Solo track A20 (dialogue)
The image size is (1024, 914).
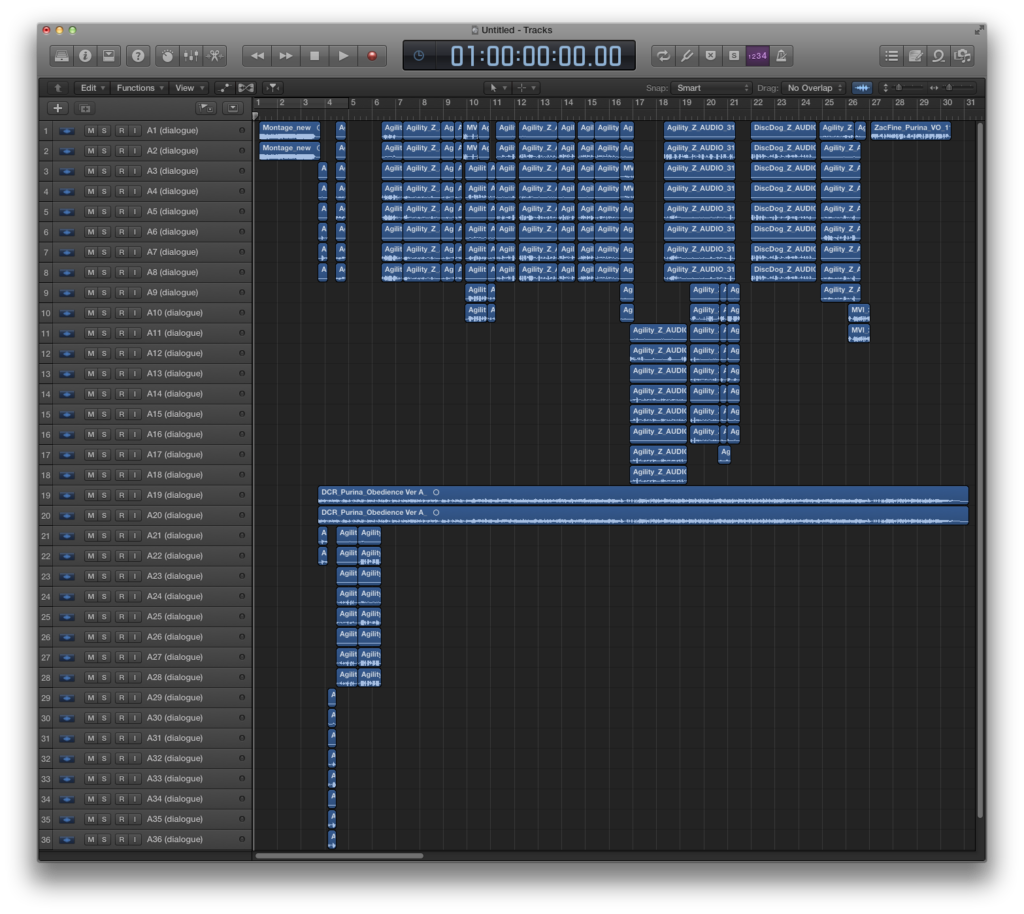click(104, 516)
